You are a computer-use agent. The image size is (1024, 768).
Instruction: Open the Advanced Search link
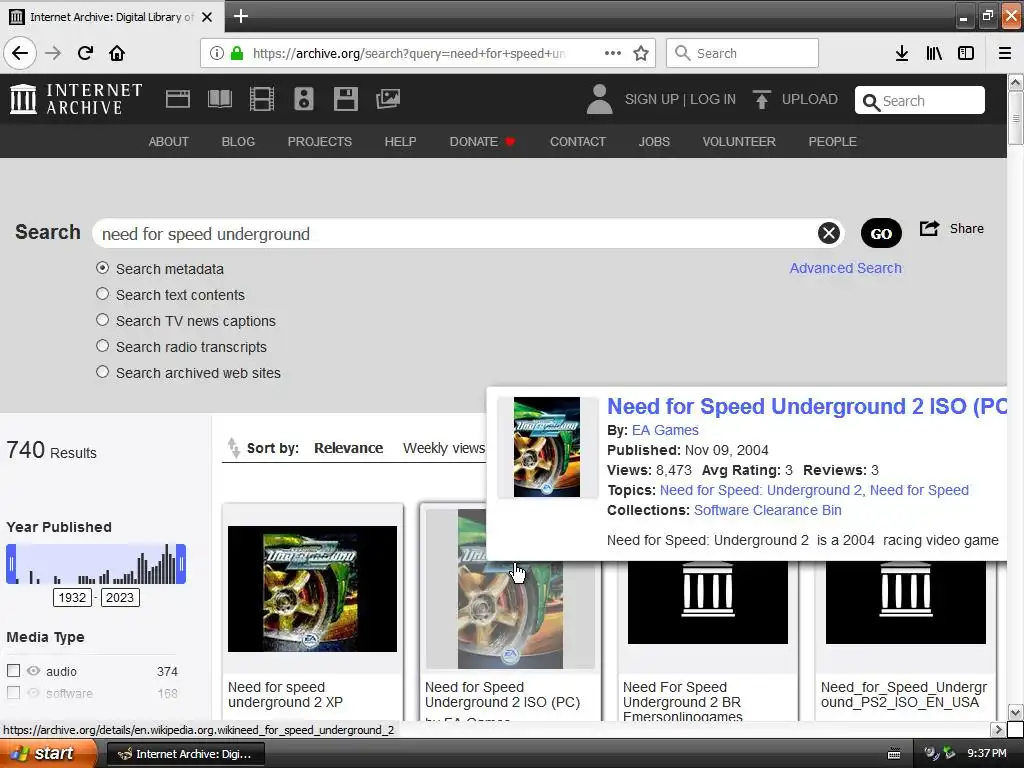846,268
